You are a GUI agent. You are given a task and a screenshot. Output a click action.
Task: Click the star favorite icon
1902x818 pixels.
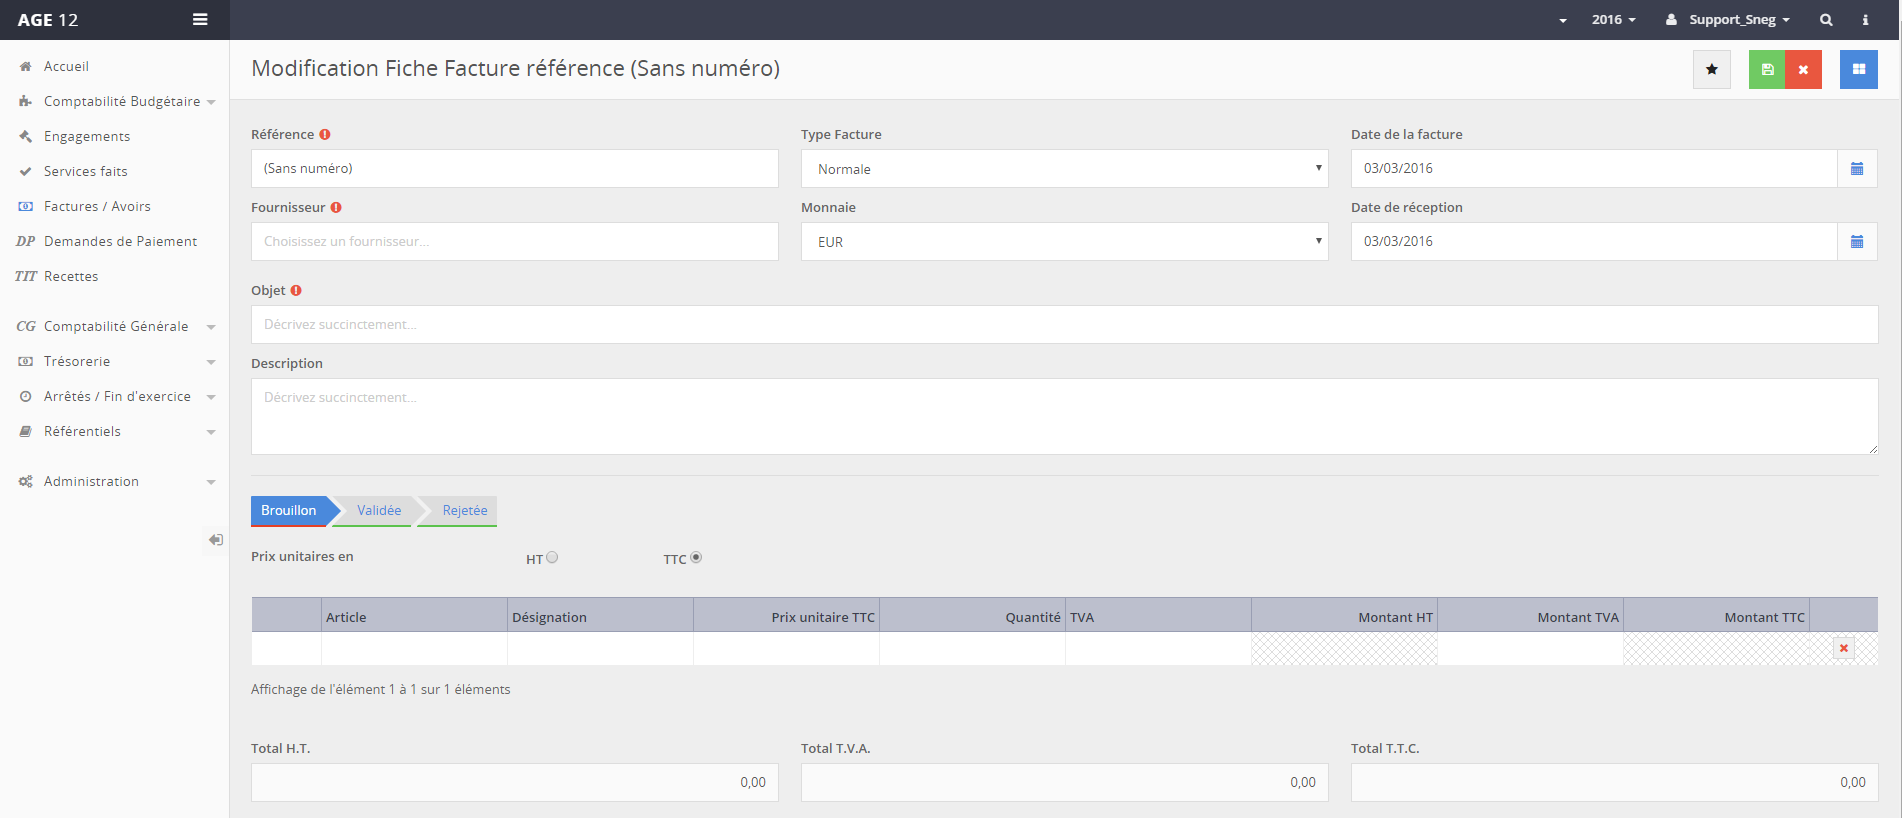pyautogui.click(x=1711, y=69)
